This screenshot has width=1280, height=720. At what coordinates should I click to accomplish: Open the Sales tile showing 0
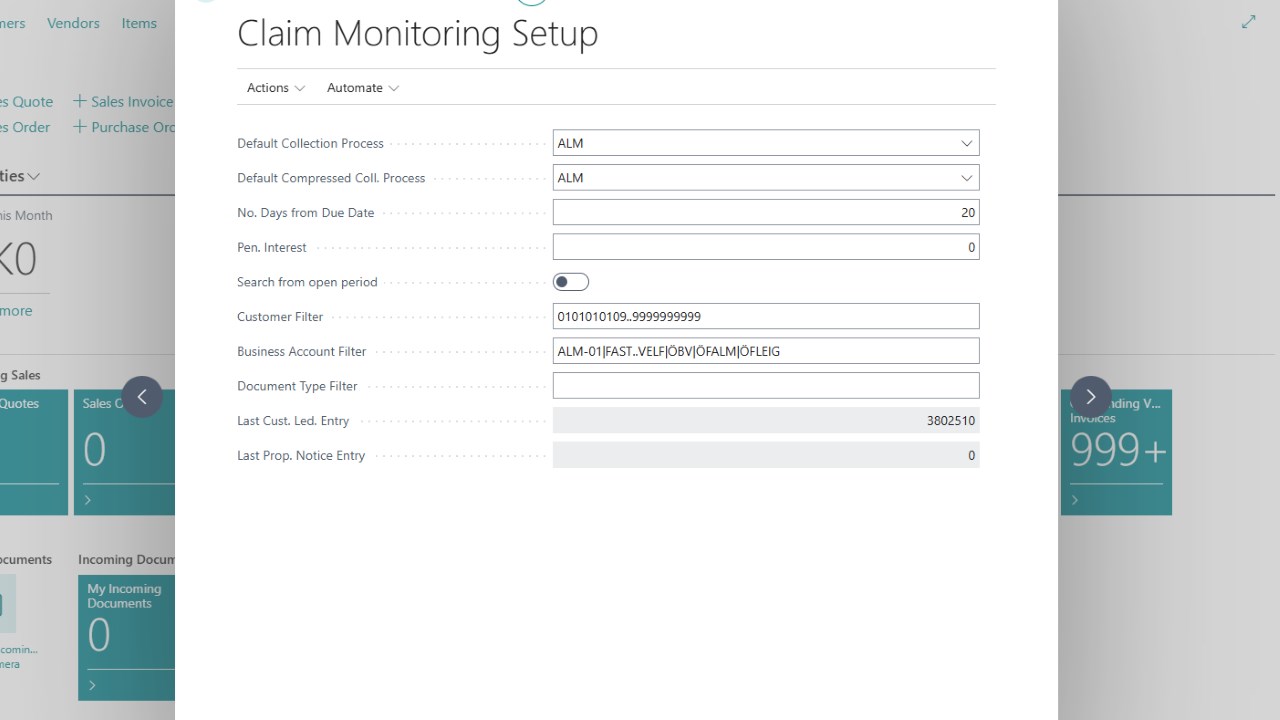(x=124, y=452)
